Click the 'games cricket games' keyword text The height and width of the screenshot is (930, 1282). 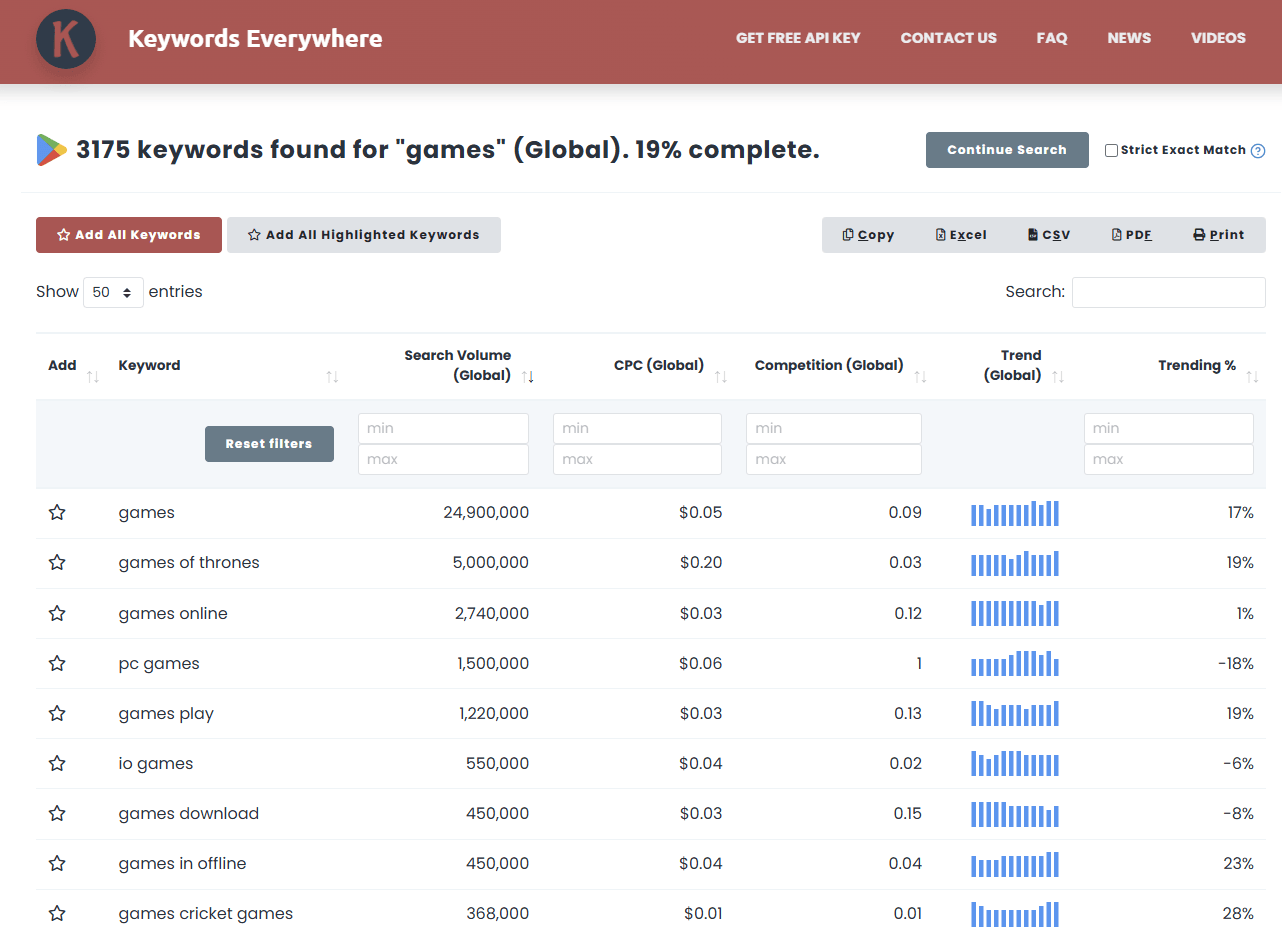(206, 913)
